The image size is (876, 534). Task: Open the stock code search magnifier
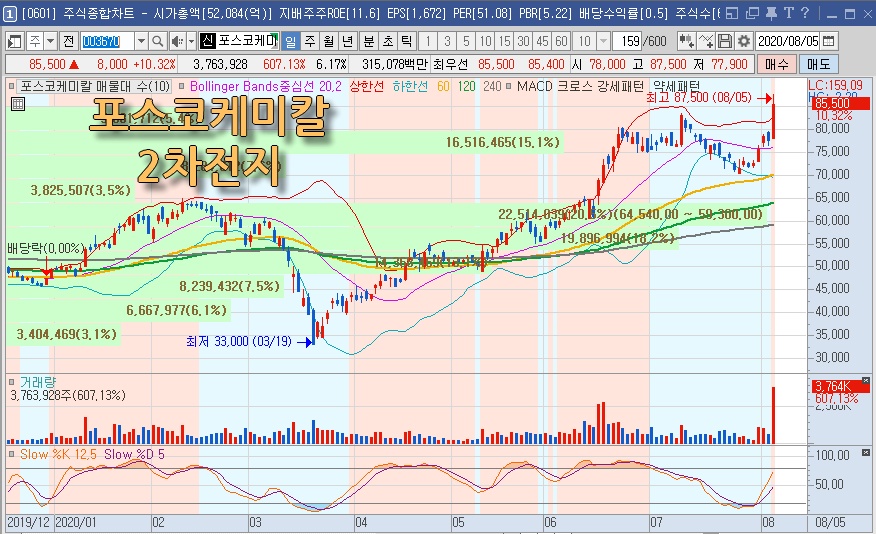click(158, 41)
